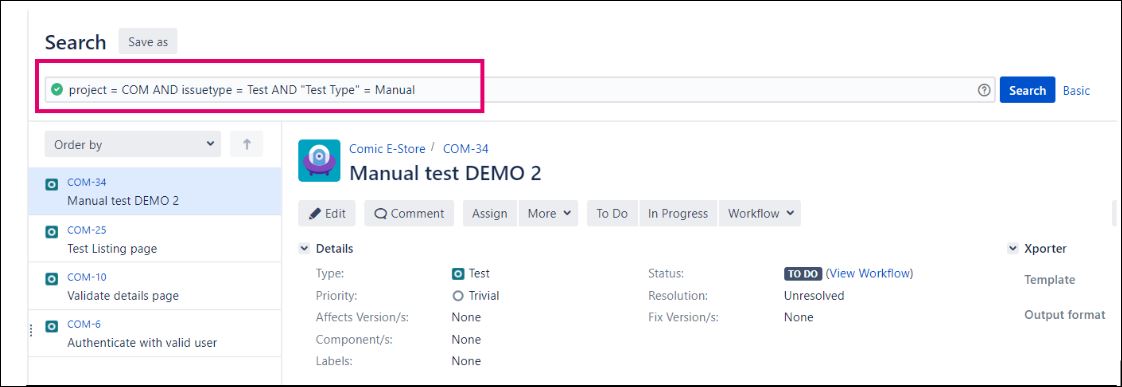
Task: Click the Test icon beside COM-10
Action: tap(52, 279)
